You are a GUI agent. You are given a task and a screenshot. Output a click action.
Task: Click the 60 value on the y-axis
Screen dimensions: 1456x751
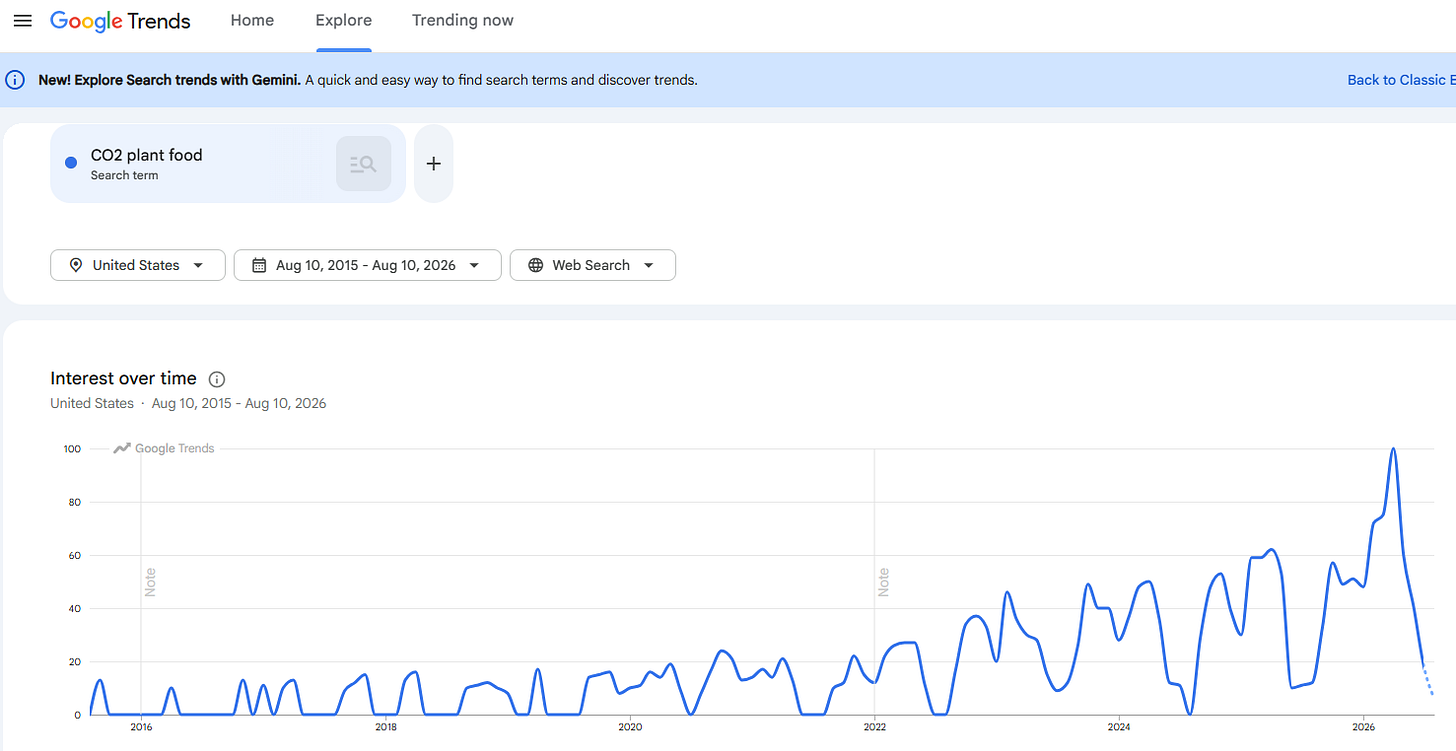[75, 555]
